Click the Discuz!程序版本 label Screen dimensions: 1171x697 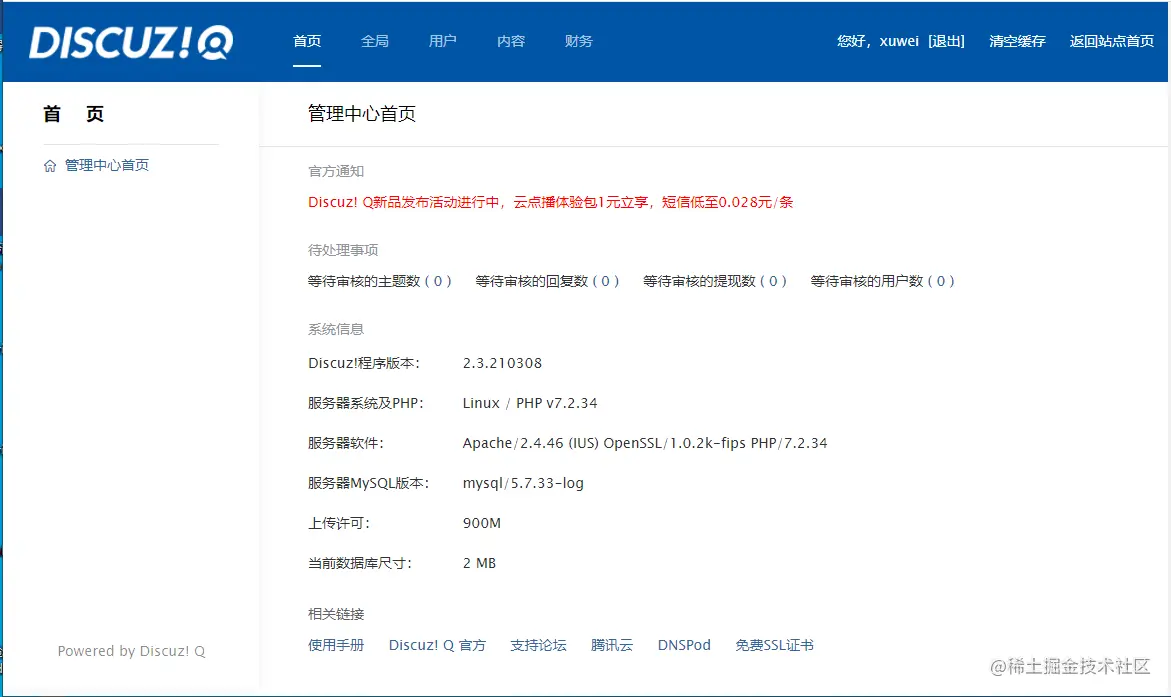click(x=364, y=363)
